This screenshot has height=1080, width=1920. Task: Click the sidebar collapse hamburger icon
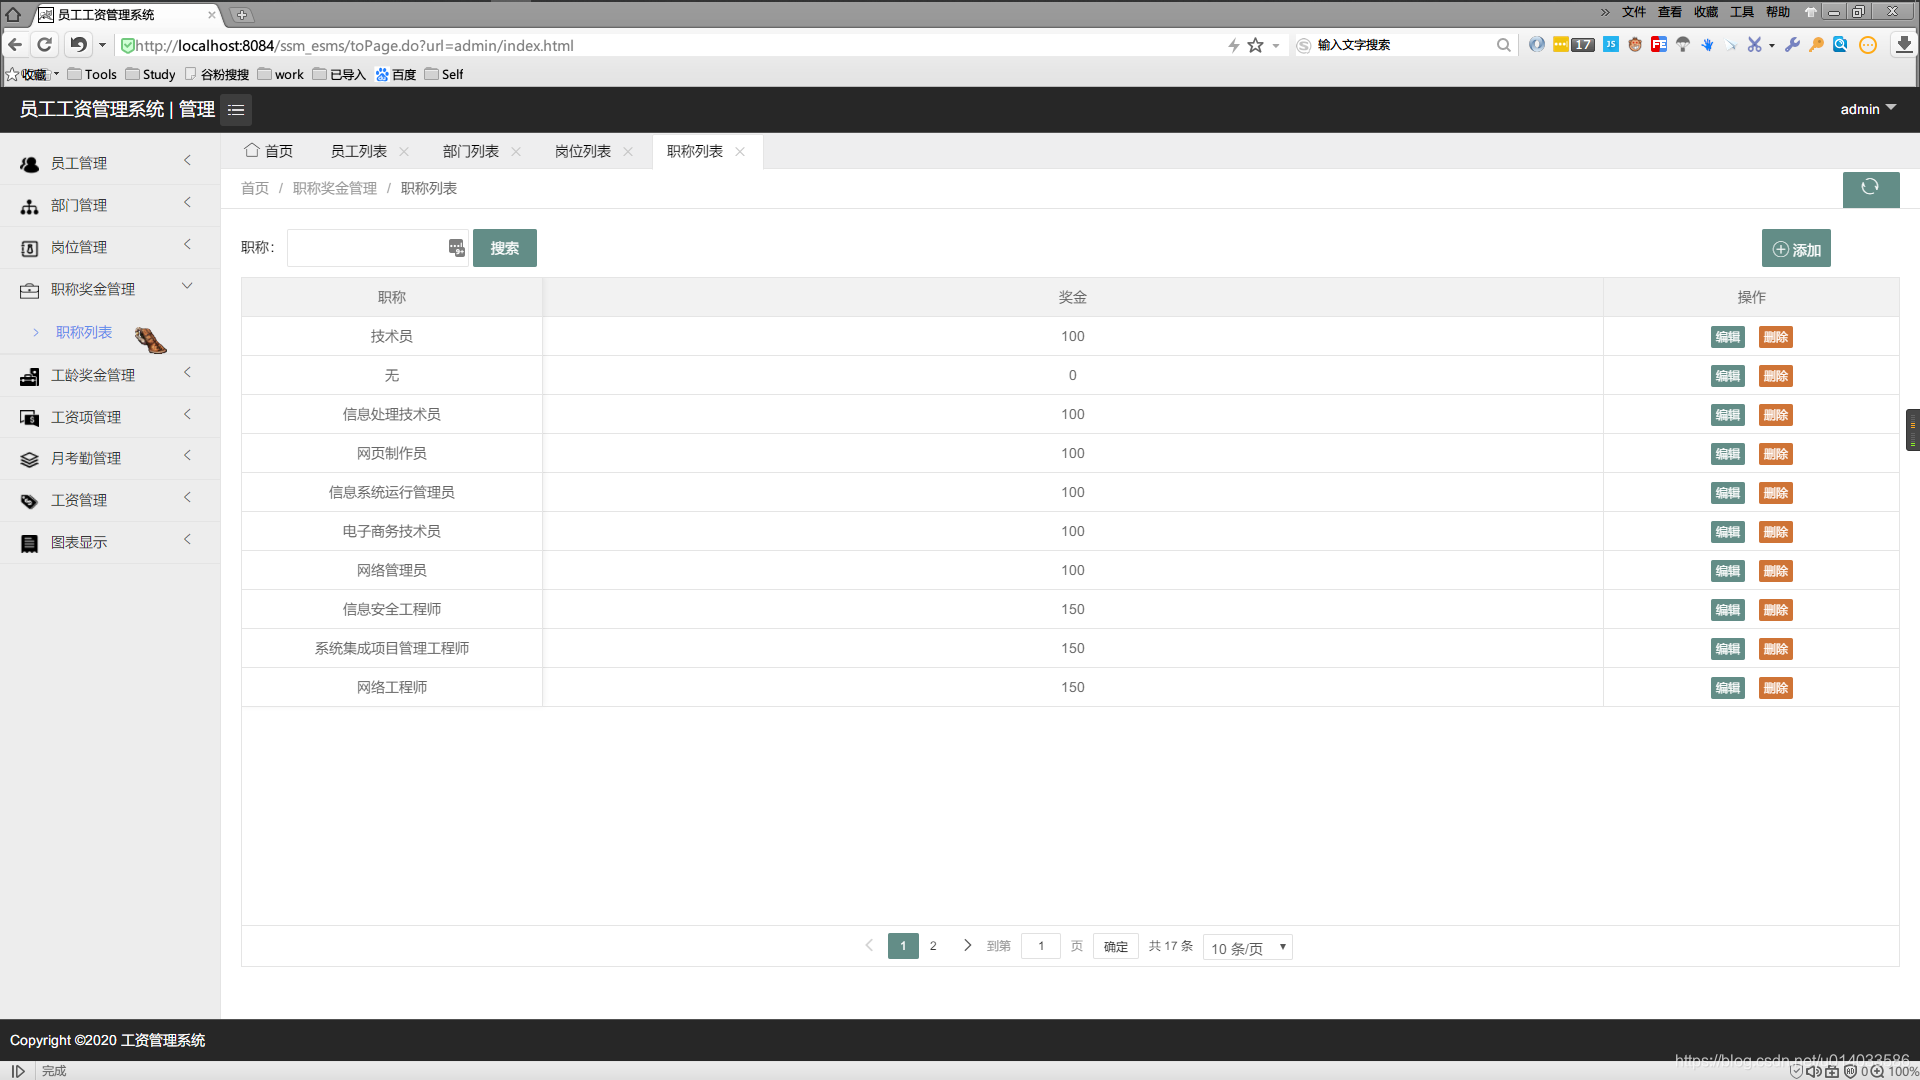(236, 110)
